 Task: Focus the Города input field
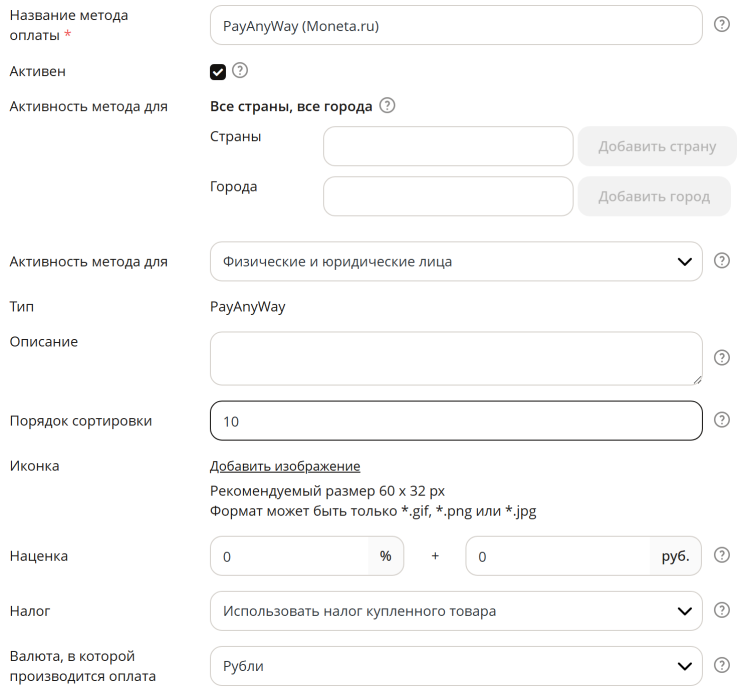(x=448, y=196)
